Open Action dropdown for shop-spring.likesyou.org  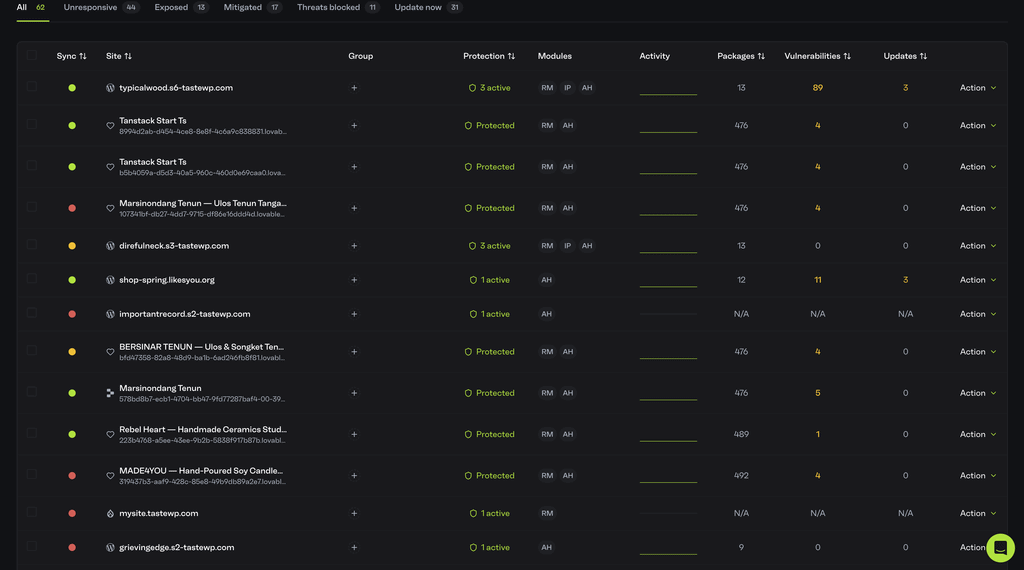tap(978, 279)
